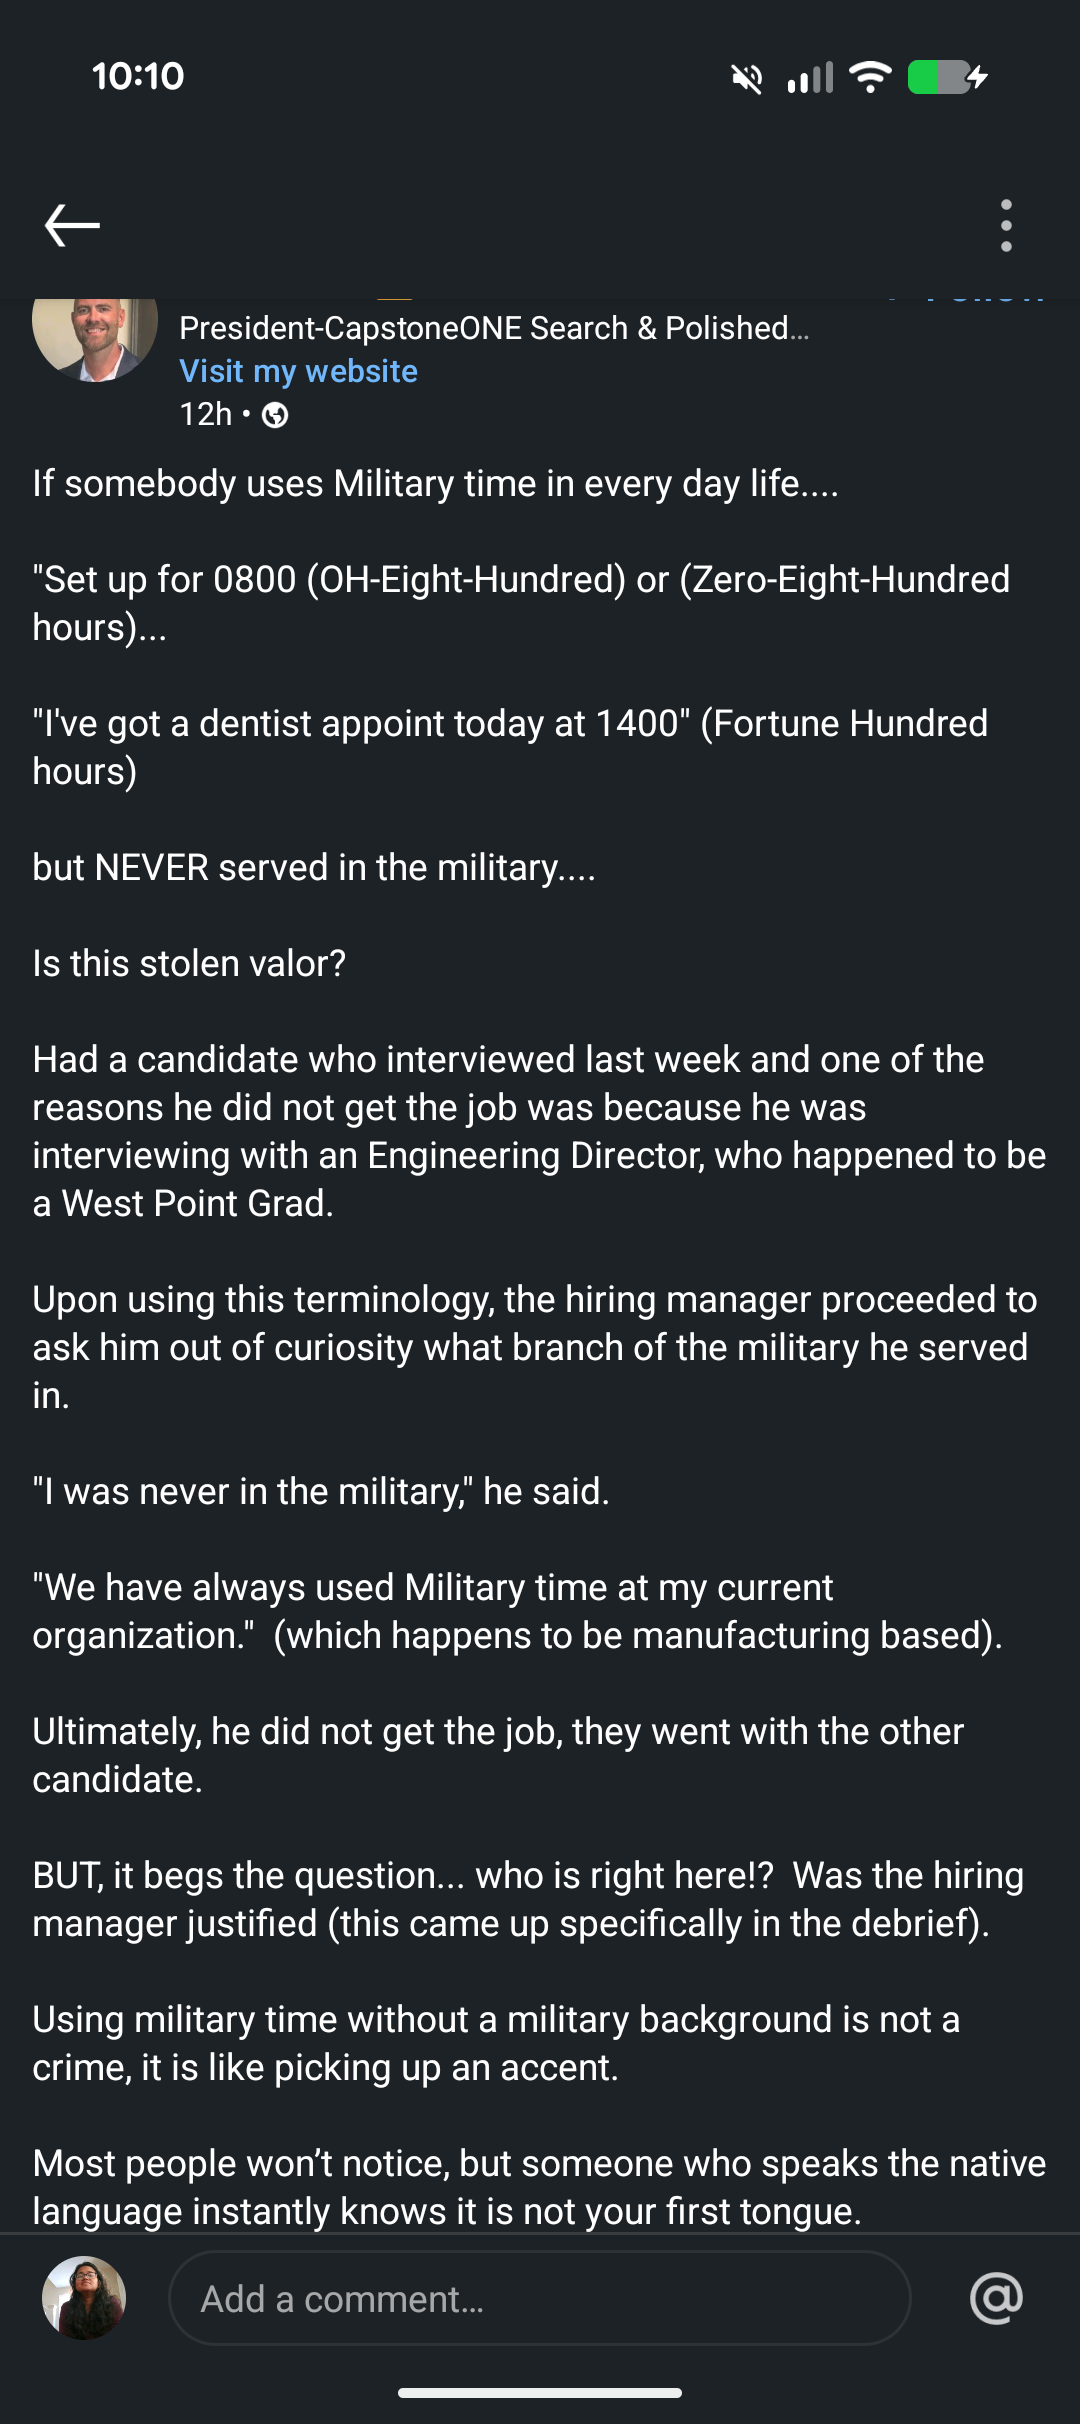Tap the "12h" post timestamp

pyautogui.click(x=206, y=414)
